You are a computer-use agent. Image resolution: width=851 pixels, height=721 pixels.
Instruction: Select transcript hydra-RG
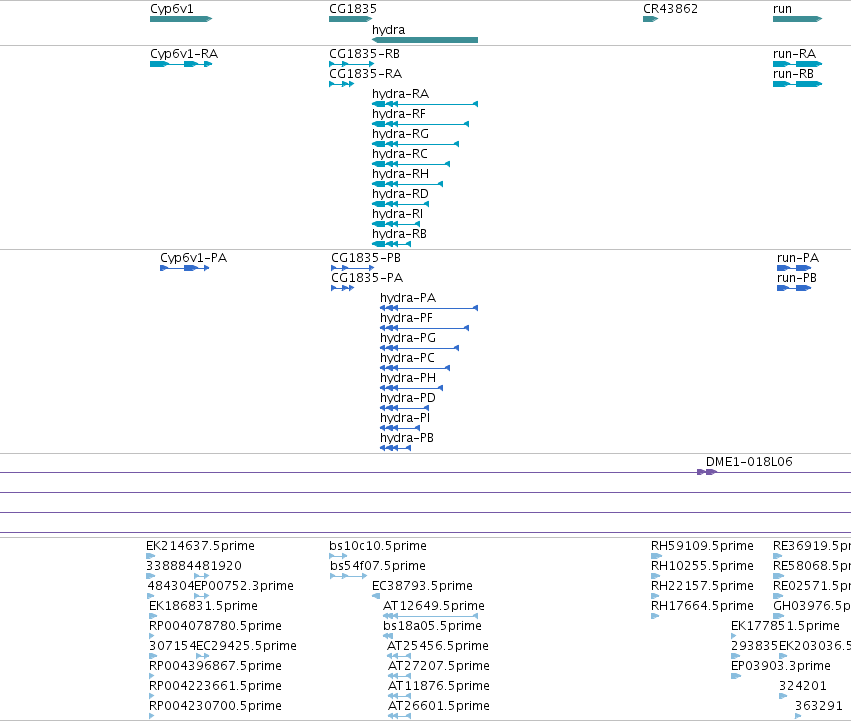(416, 144)
